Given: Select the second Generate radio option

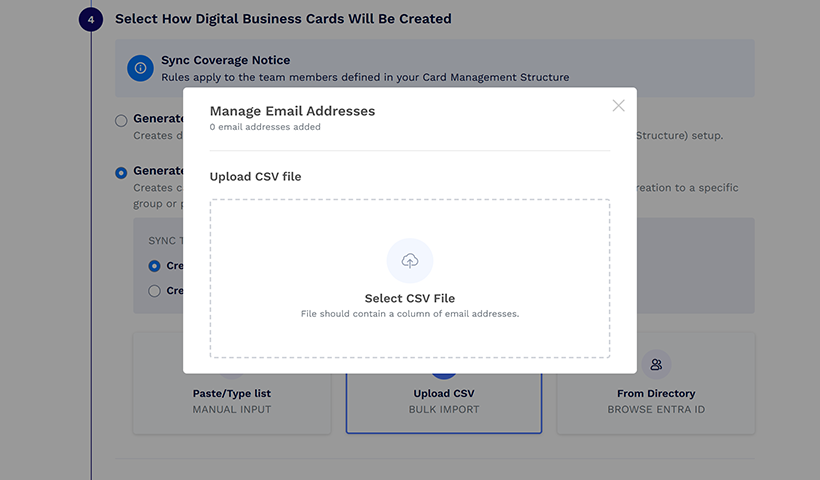Looking at the screenshot, I should click(121, 172).
